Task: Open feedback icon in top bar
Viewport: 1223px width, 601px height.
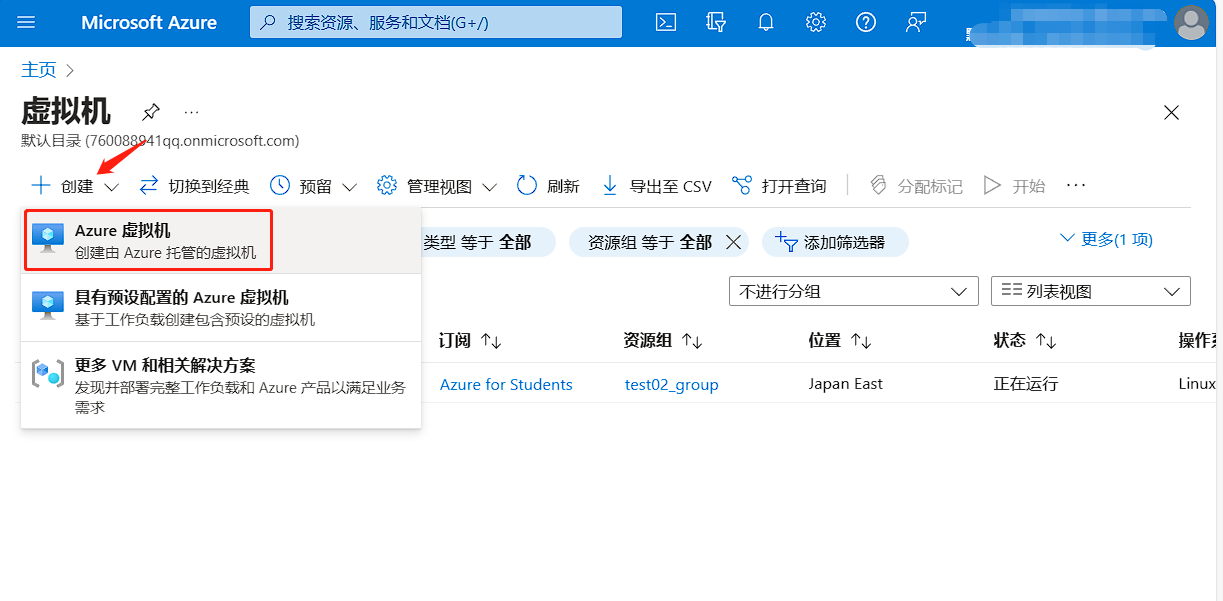Action: coord(916,22)
